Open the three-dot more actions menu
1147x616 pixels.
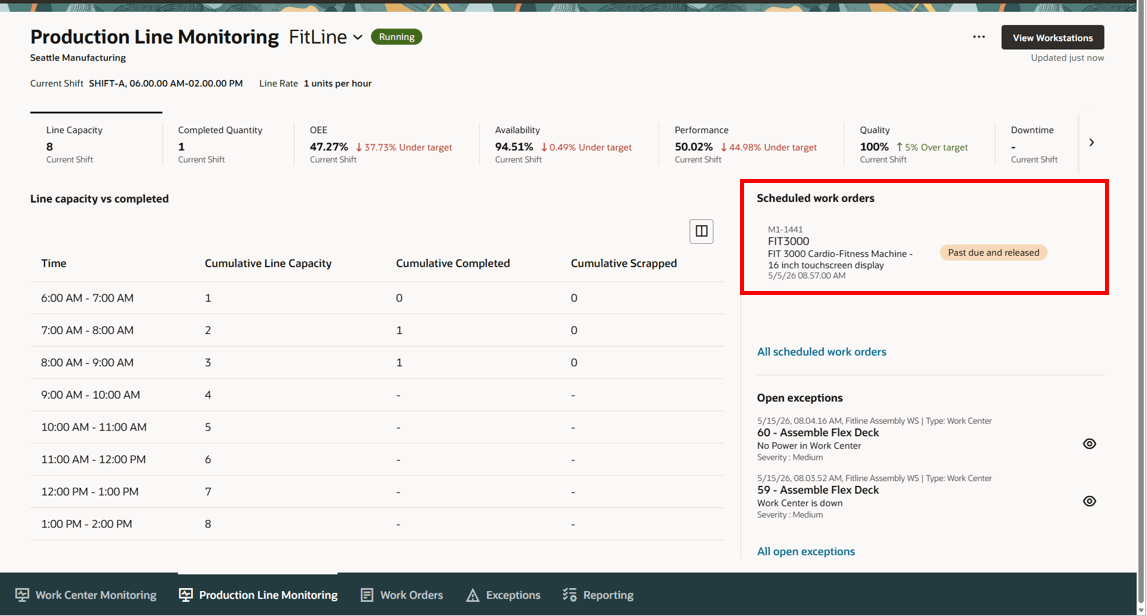(x=979, y=37)
